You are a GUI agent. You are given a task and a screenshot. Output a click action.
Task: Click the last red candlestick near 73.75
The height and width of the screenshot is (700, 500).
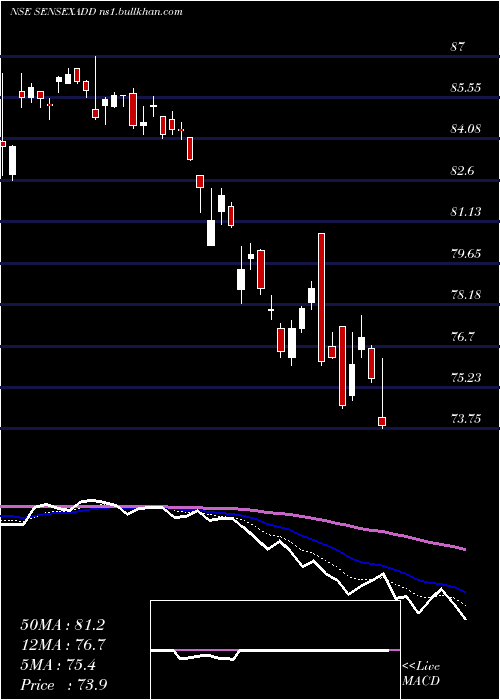(382, 421)
